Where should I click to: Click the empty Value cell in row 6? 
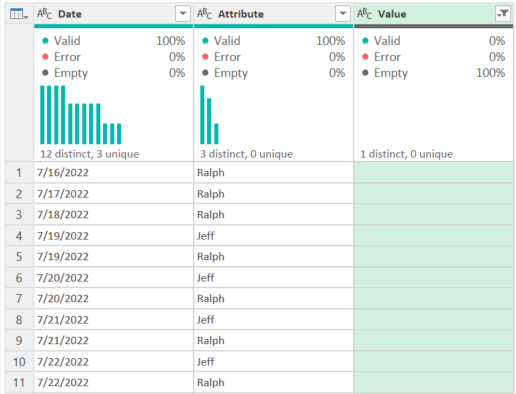433,278
